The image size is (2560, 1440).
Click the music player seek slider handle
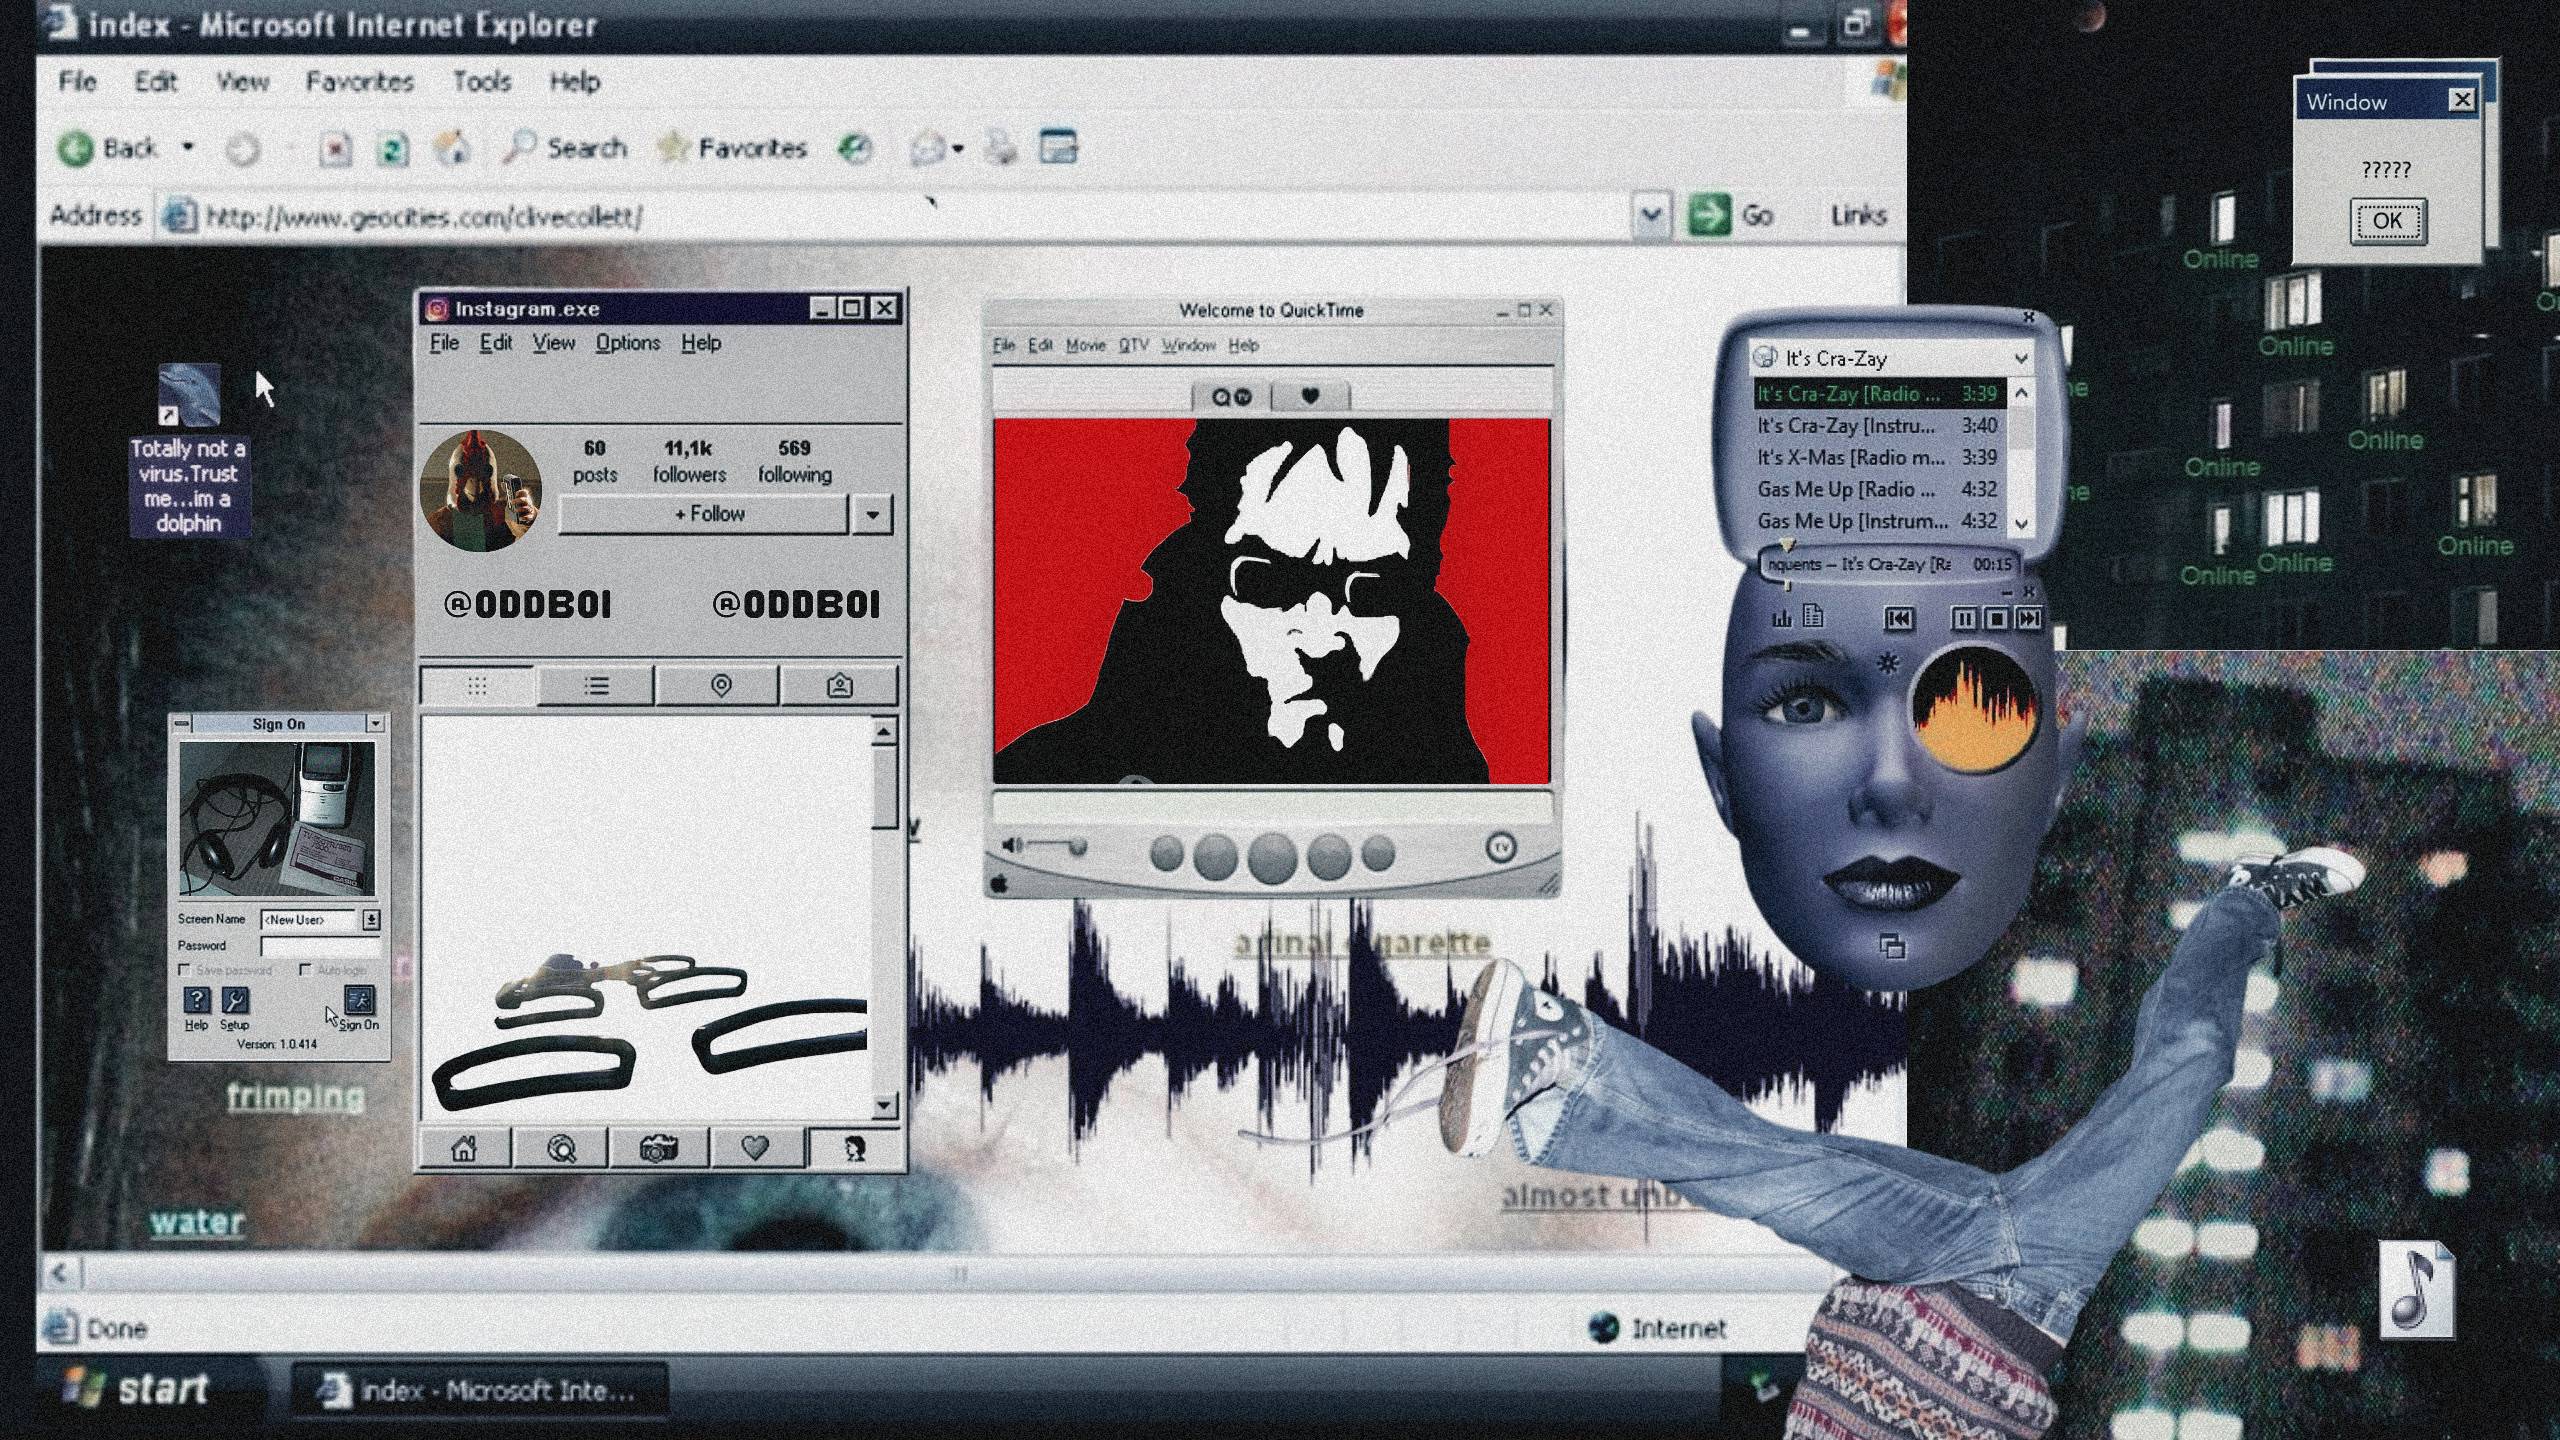(x=1787, y=546)
